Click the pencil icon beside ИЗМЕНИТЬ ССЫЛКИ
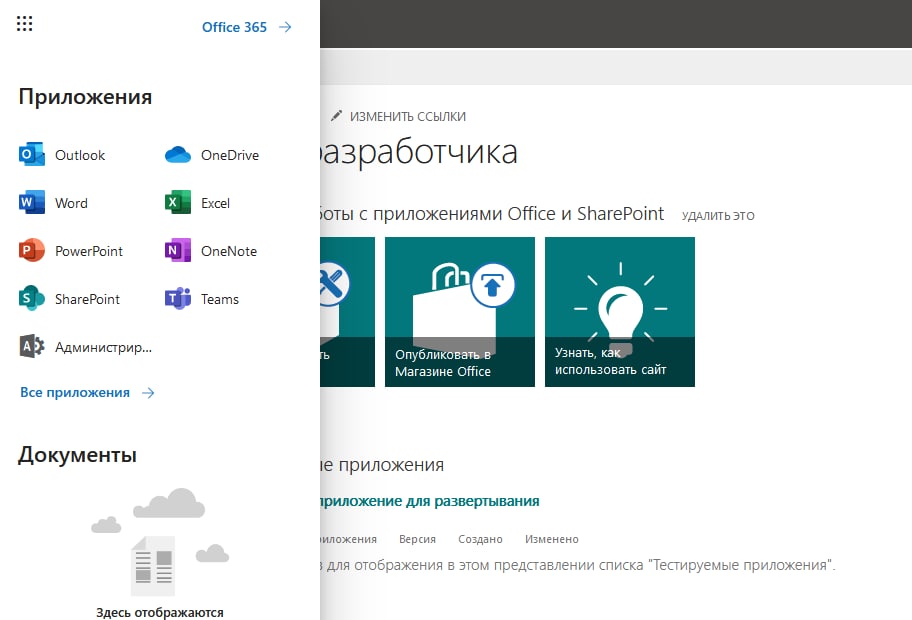The image size is (912, 620). pos(336,116)
